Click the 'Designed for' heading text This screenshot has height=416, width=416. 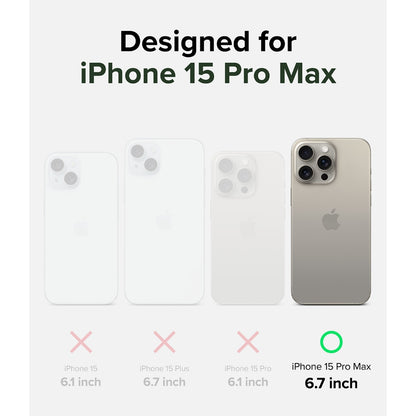point(208,42)
